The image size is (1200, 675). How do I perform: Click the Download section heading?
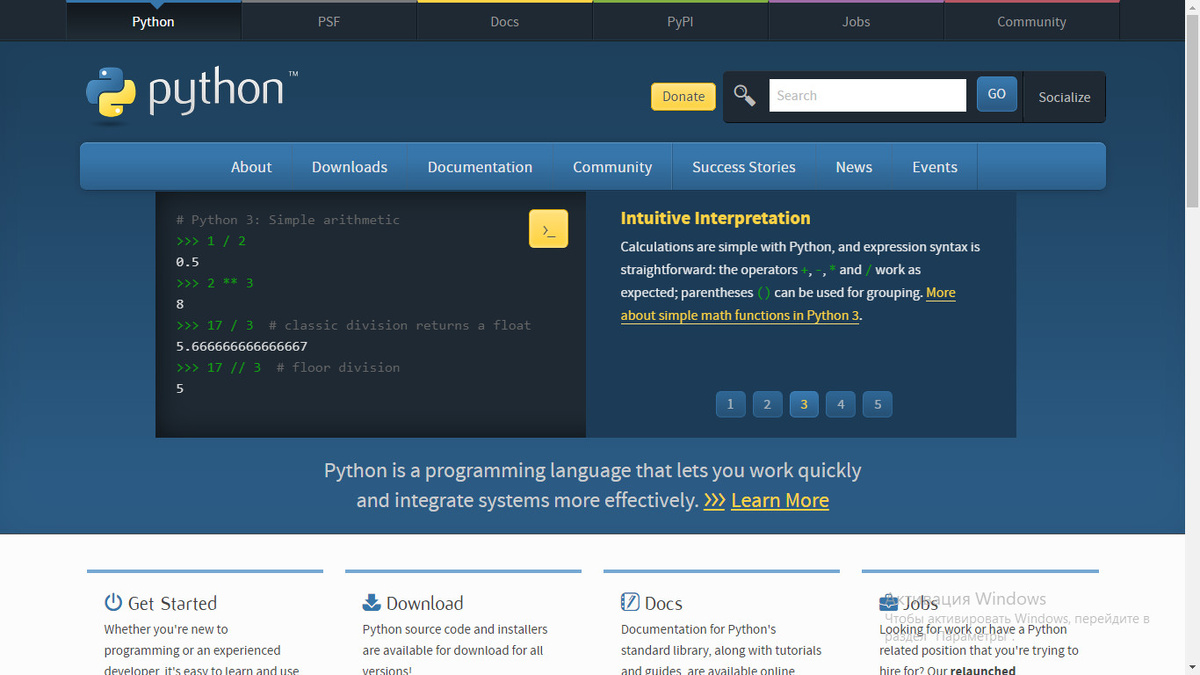[x=425, y=603]
